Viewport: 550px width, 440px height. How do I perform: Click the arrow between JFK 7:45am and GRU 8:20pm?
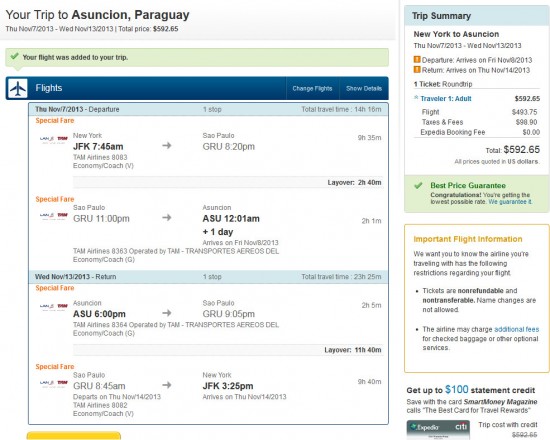pyautogui.click(x=167, y=145)
